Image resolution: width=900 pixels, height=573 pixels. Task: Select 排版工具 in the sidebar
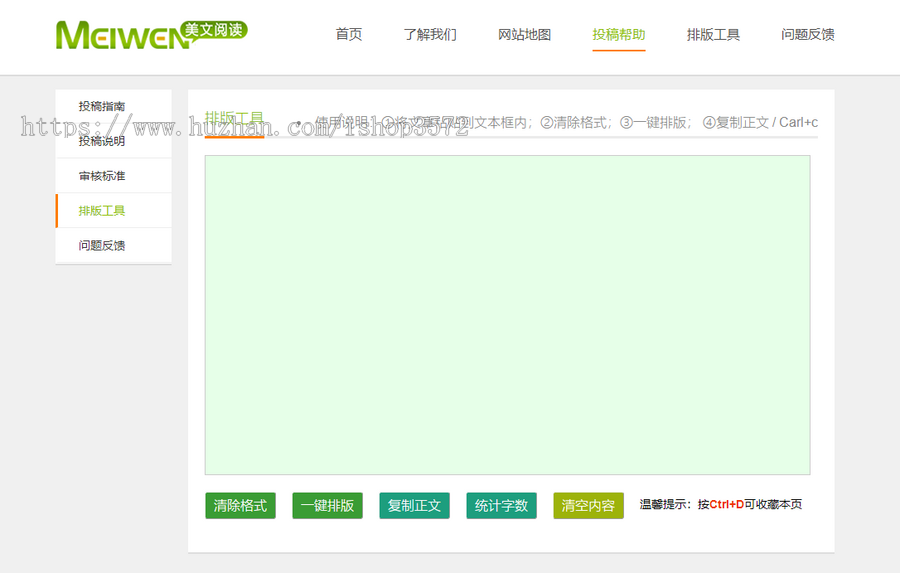click(114, 211)
